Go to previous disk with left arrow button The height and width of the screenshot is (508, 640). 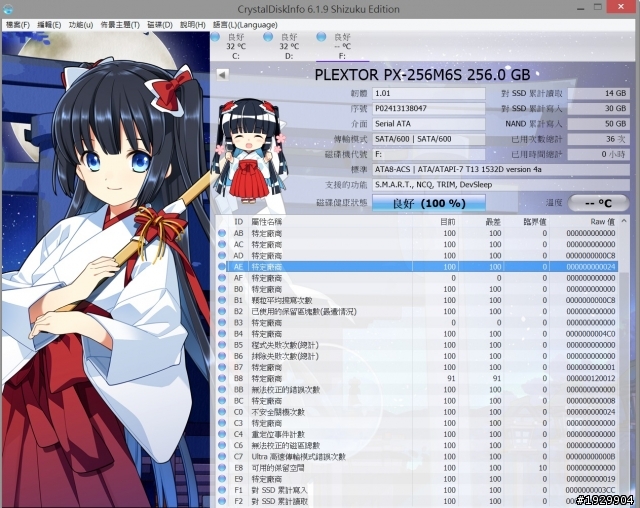[x=222, y=75]
